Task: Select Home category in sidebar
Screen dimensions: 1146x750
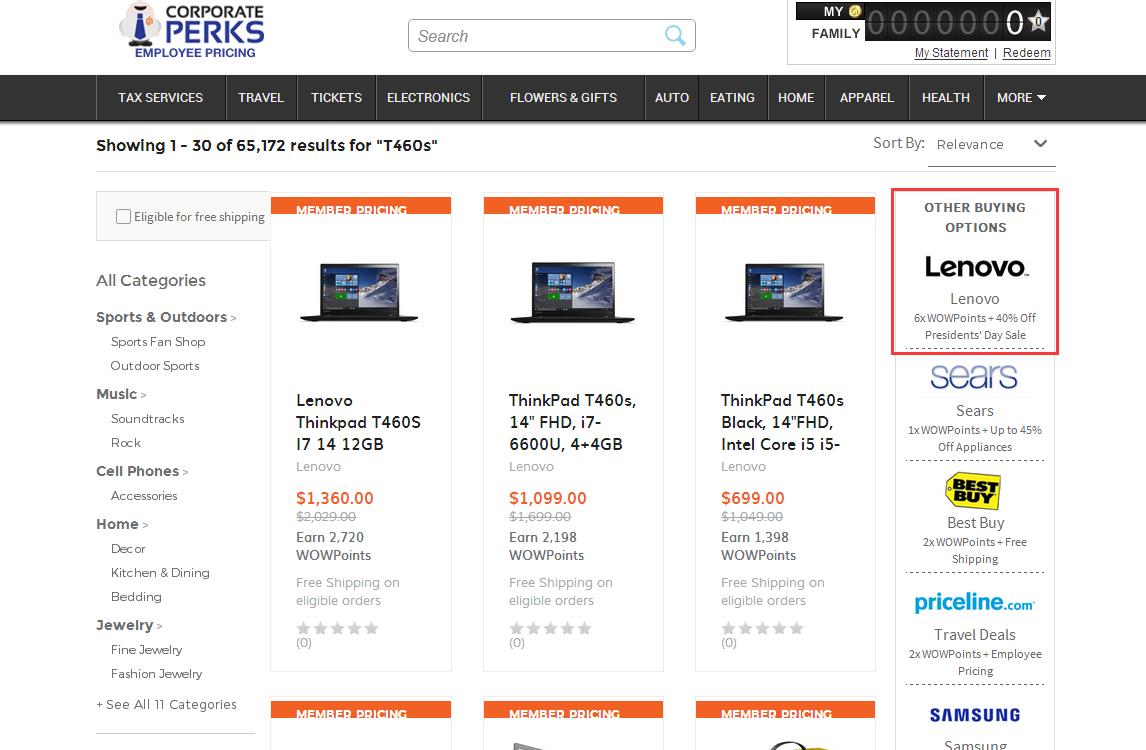Action: click(x=117, y=524)
